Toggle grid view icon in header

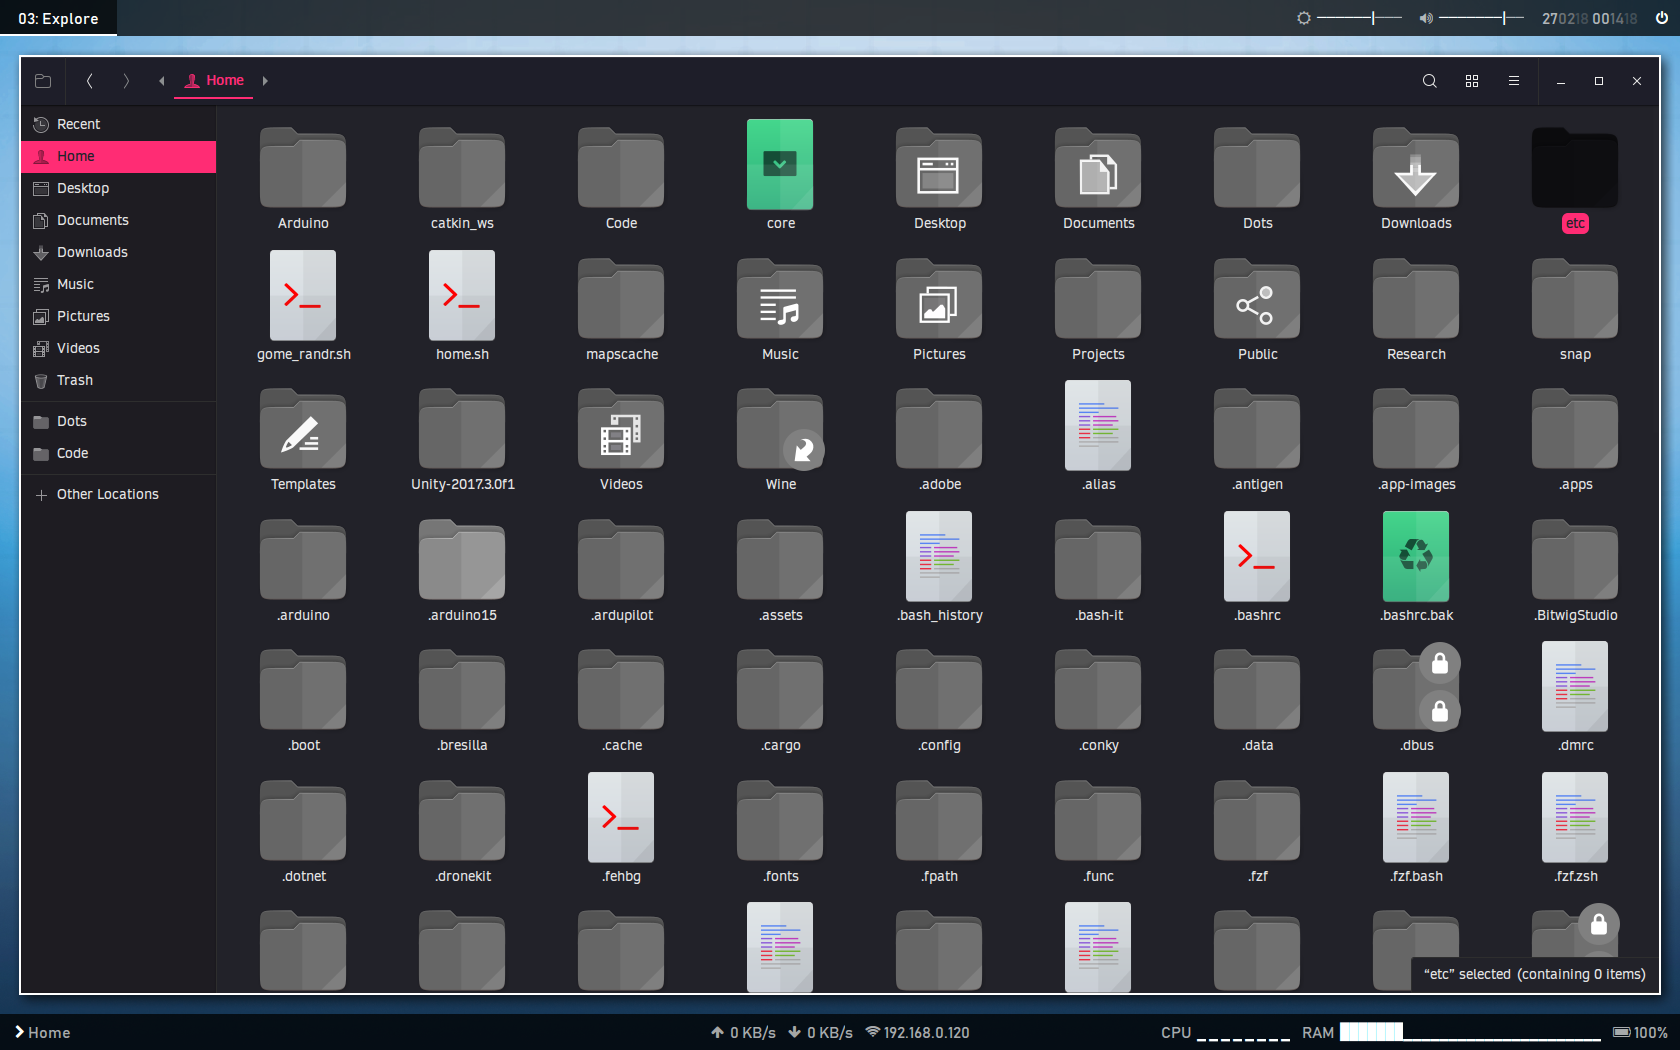pyautogui.click(x=1472, y=81)
